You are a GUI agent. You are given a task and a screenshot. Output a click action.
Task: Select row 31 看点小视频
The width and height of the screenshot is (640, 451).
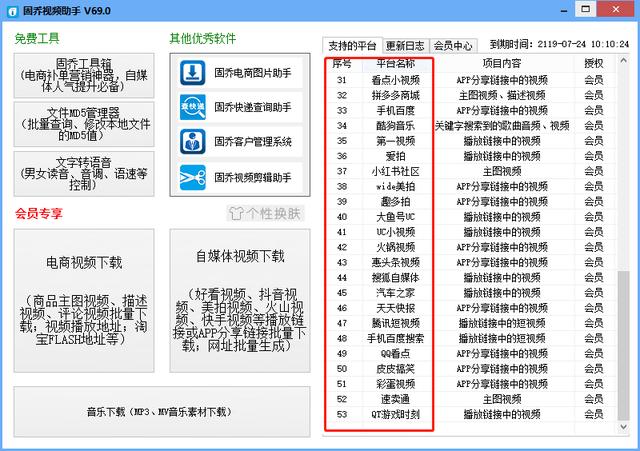pyautogui.click(x=471, y=80)
